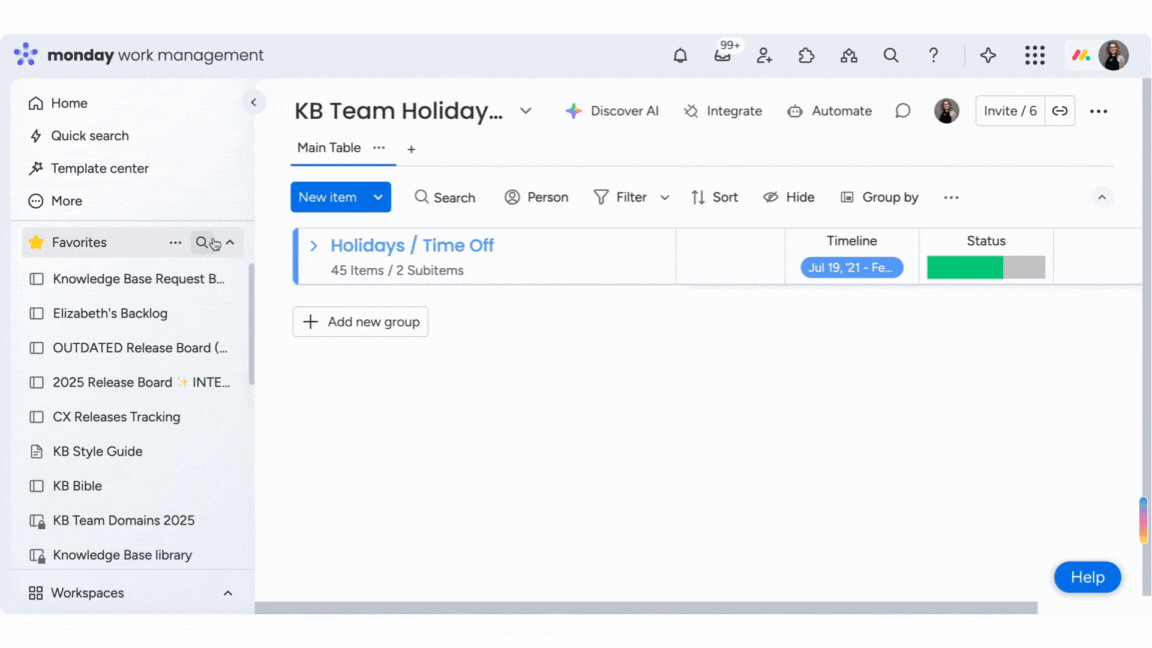Image resolution: width=1152 pixels, height=648 pixels.
Task: Click the Integrate button
Action: click(723, 111)
